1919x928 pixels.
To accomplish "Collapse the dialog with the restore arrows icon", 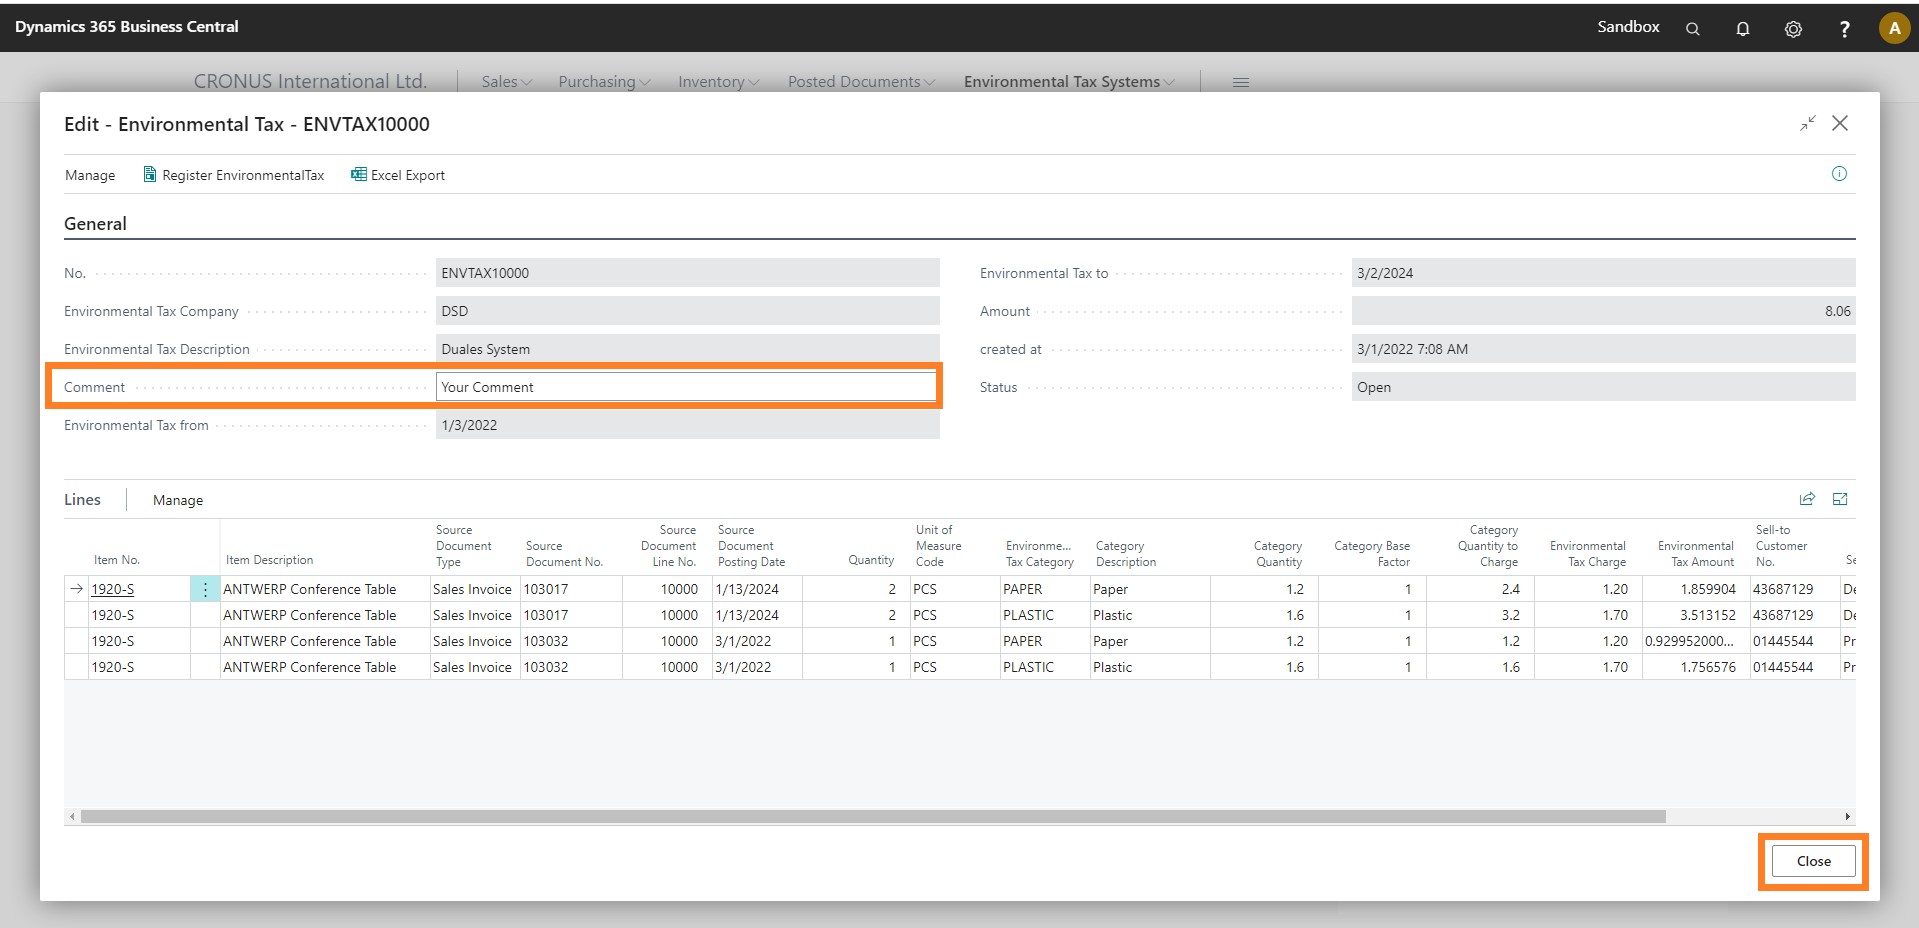I will pos(1807,123).
